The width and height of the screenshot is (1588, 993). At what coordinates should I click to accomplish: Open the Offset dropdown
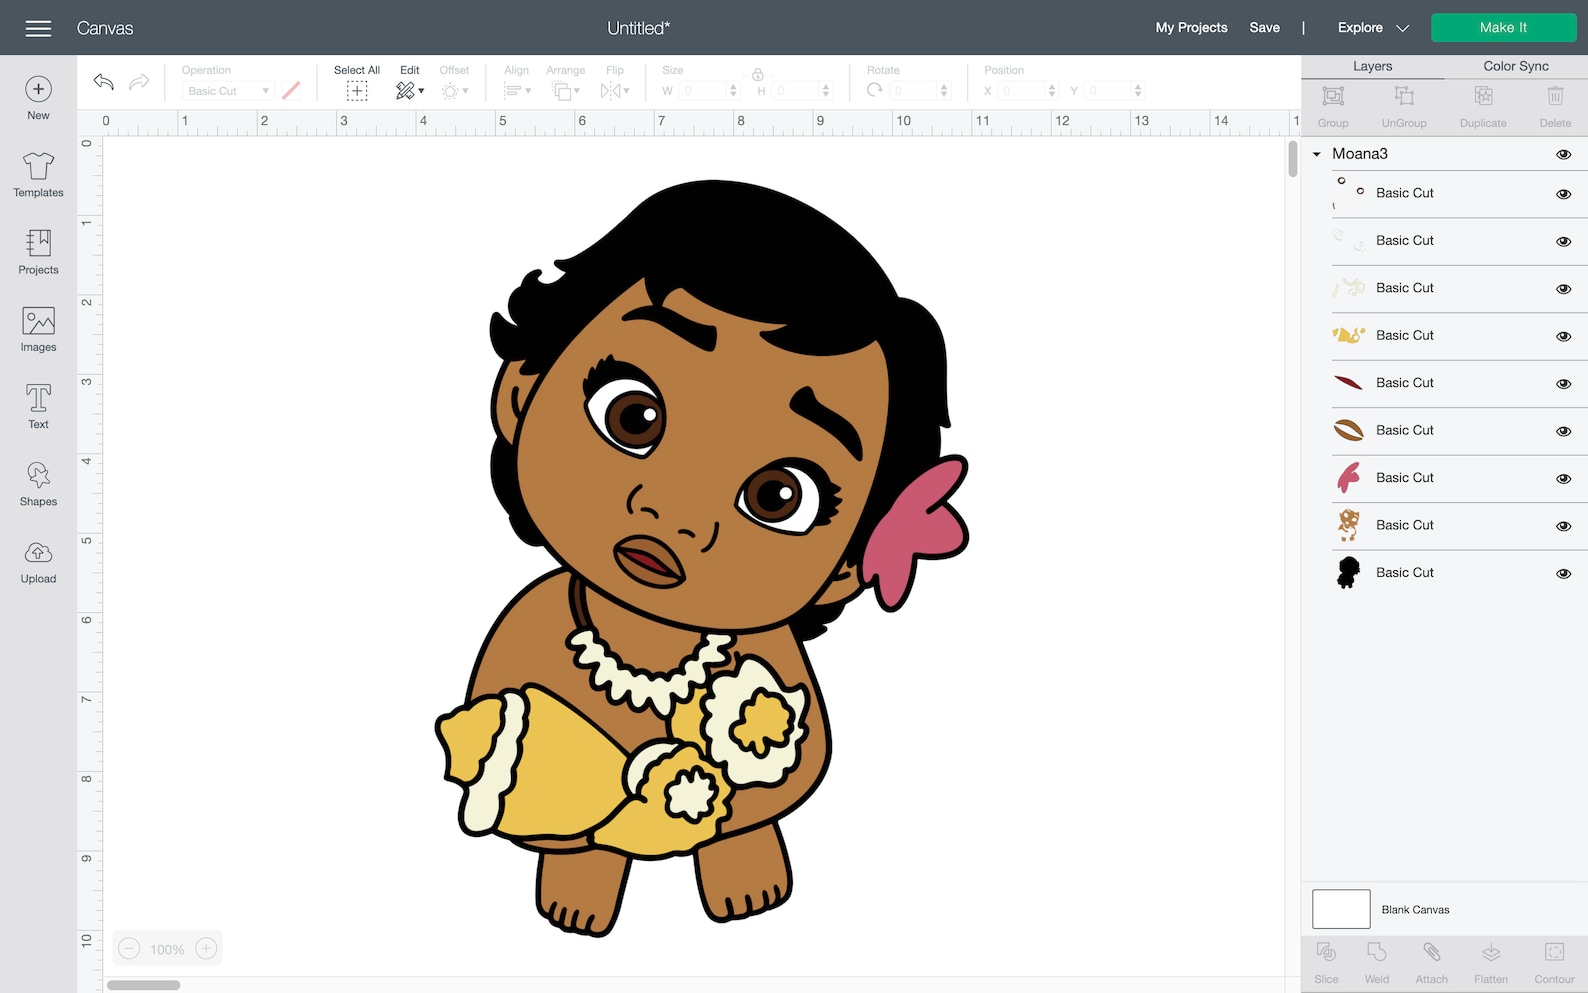point(455,91)
